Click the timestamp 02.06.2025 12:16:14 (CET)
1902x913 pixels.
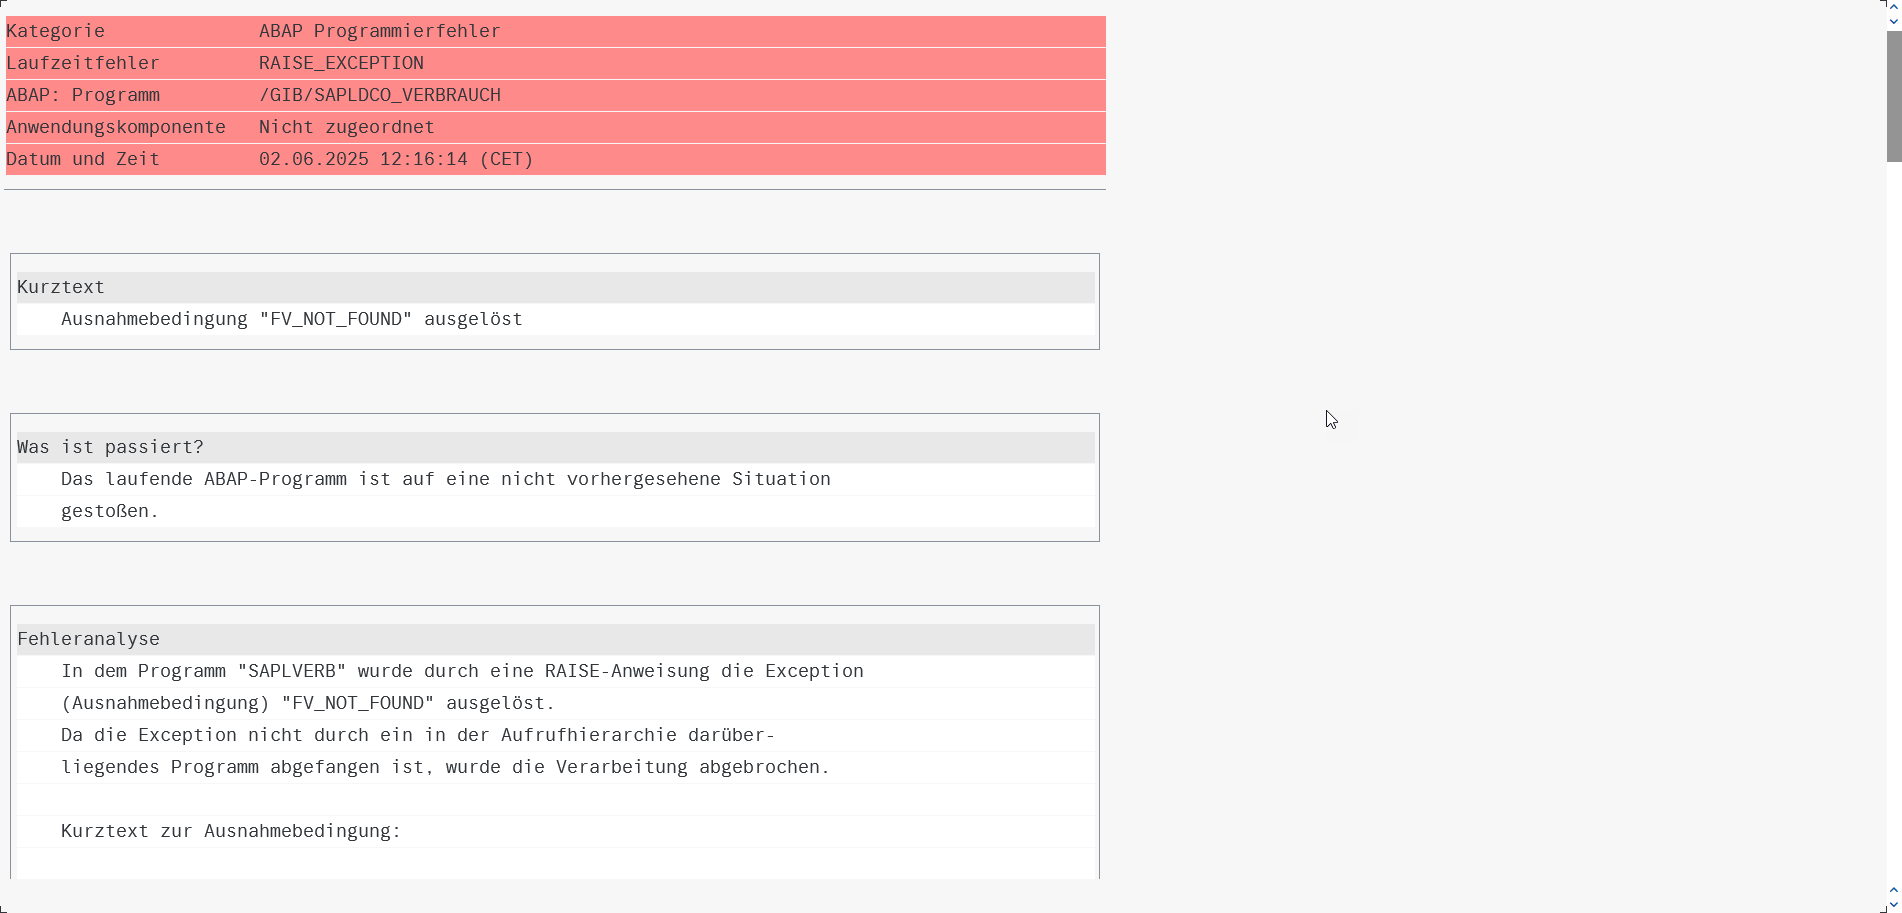click(395, 159)
